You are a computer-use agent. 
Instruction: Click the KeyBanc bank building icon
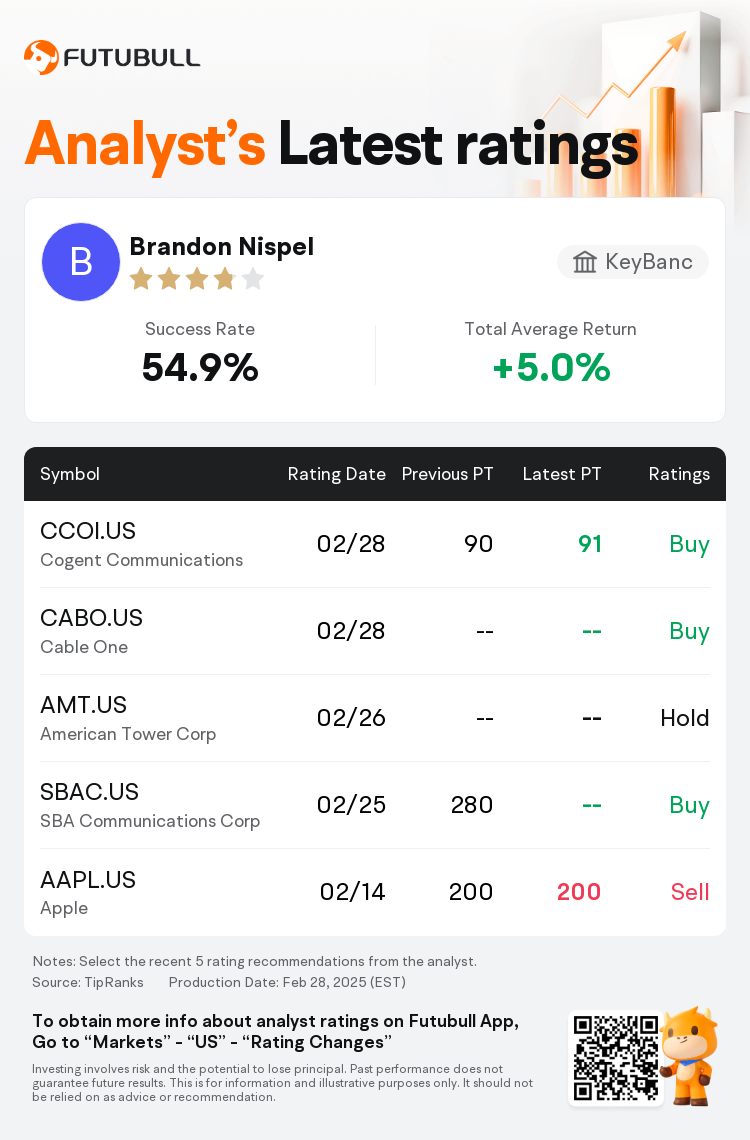click(584, 262)
